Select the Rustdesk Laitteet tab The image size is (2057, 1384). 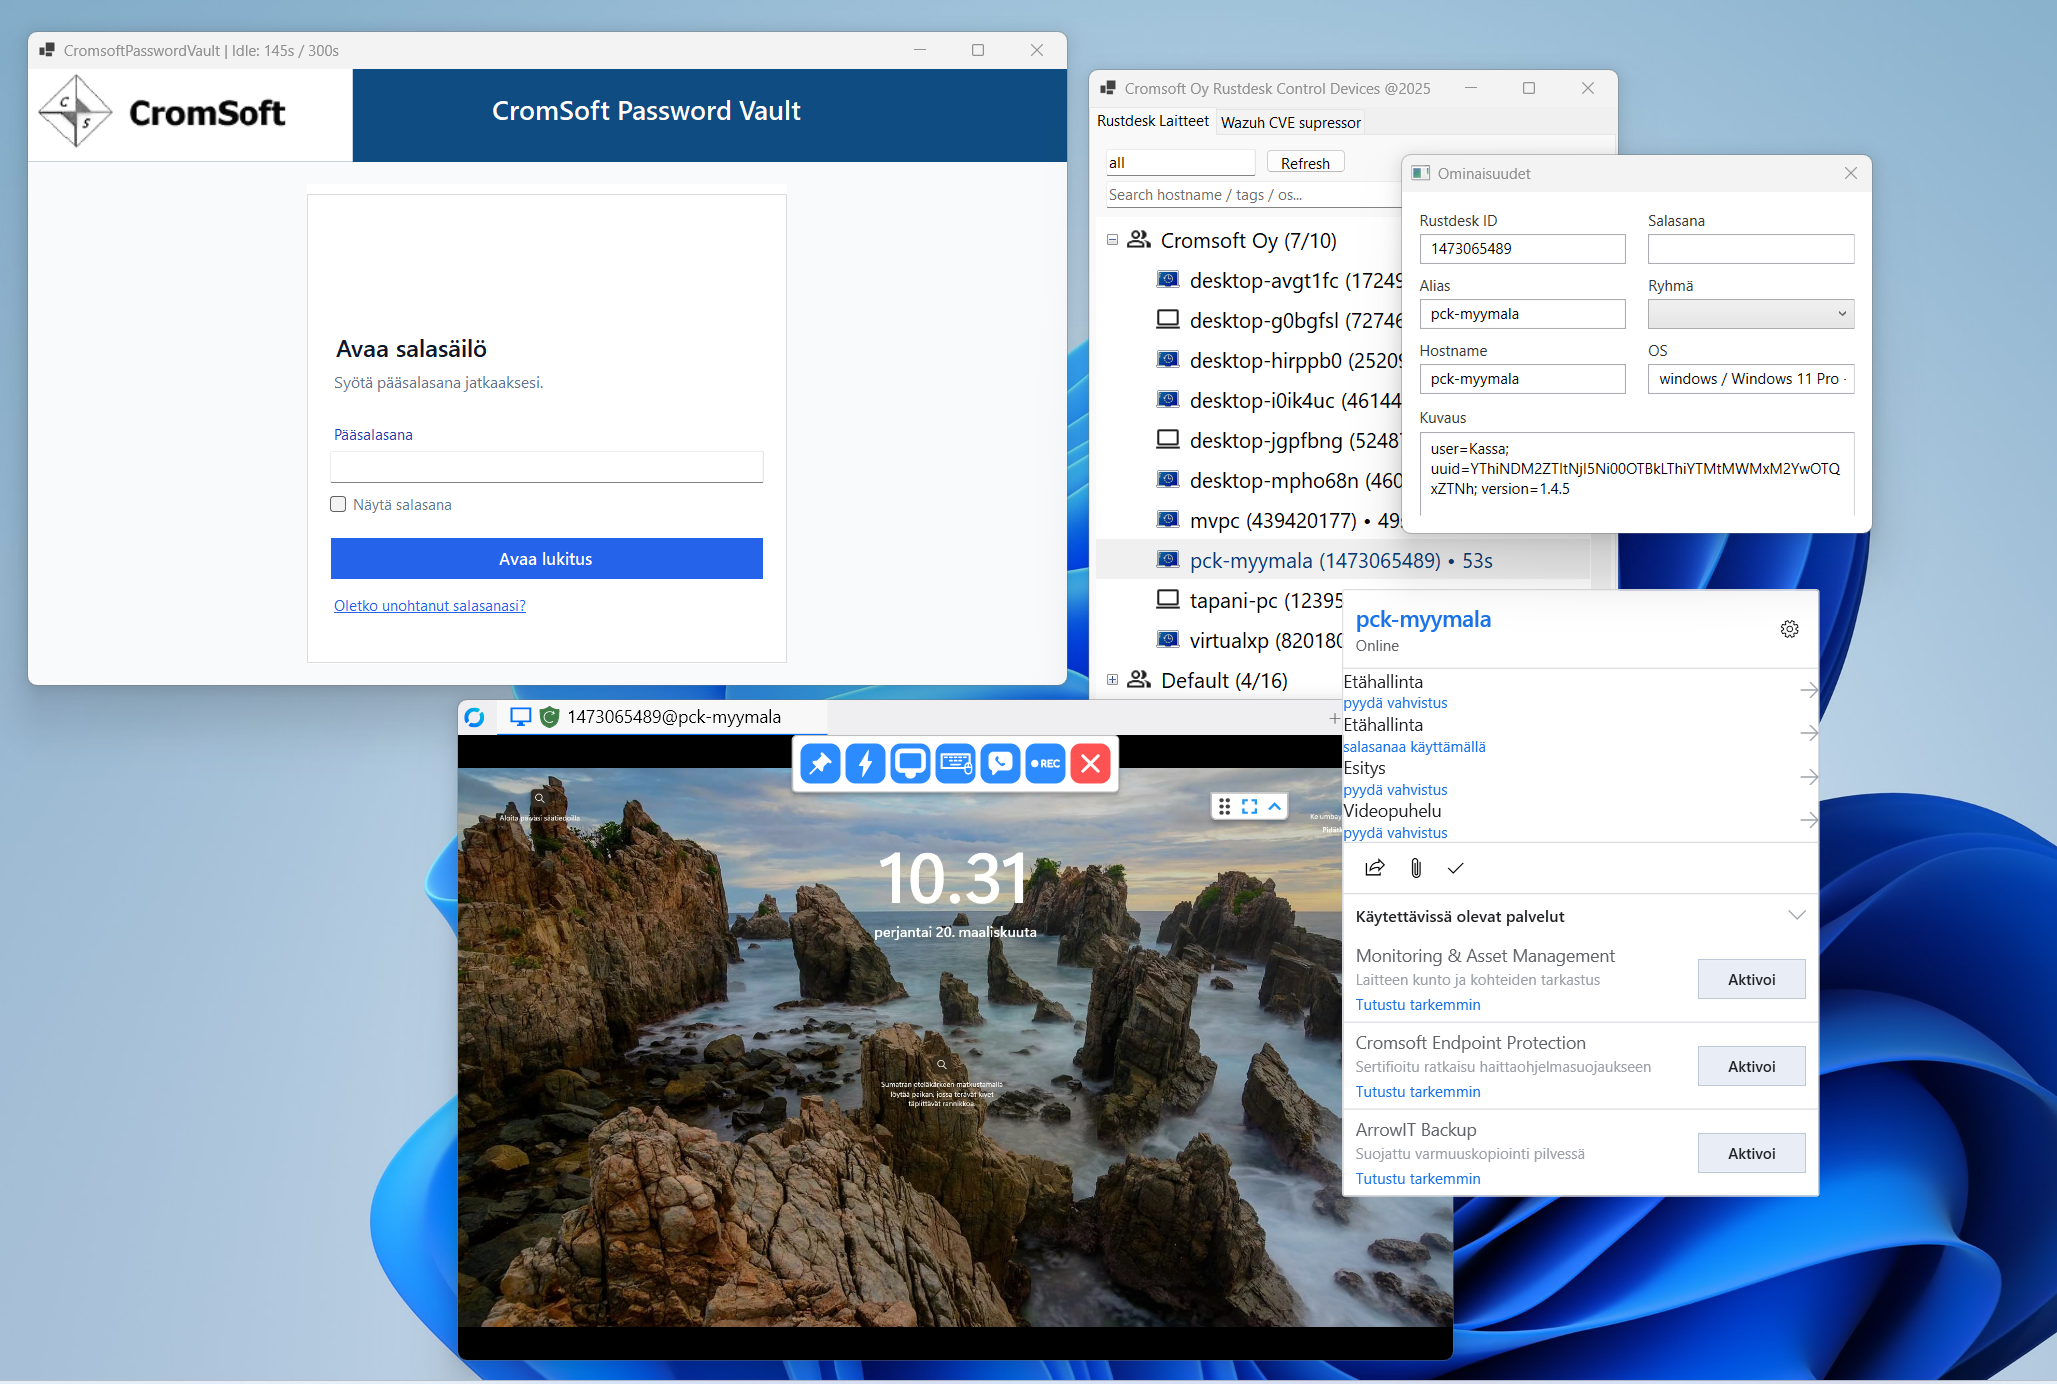pos(1153,121)
